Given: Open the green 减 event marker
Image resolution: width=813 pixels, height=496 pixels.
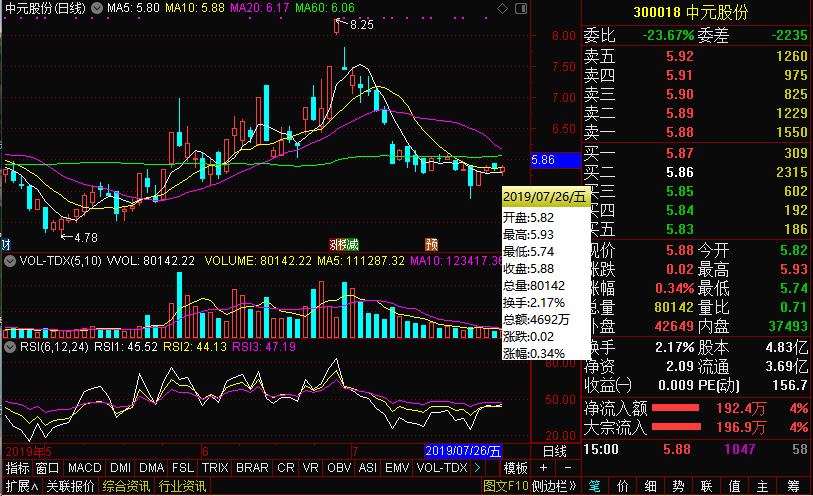Looking at the screenshot, I should click(x=353, y=244).
